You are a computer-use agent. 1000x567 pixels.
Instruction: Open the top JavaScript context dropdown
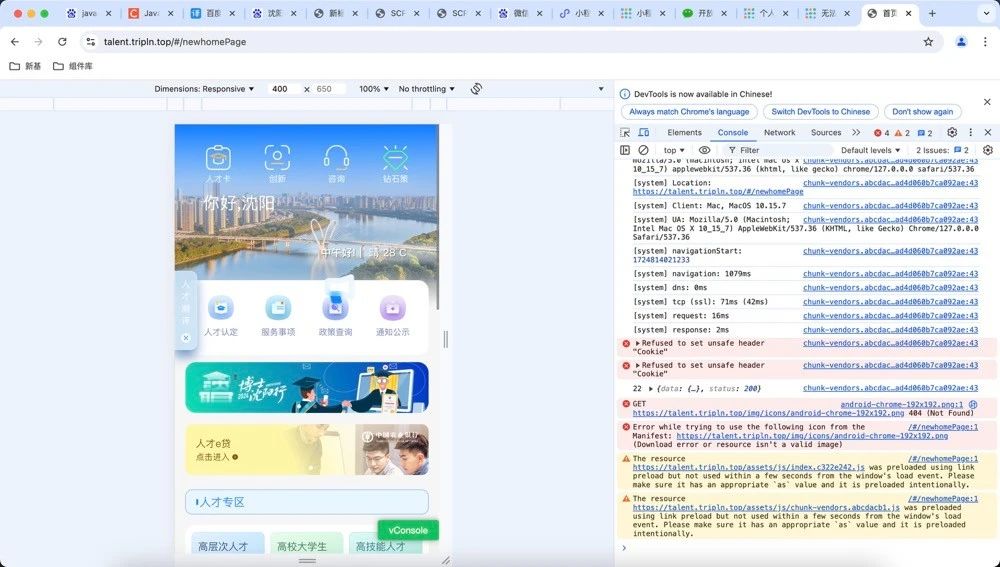(x=674, y=151)
